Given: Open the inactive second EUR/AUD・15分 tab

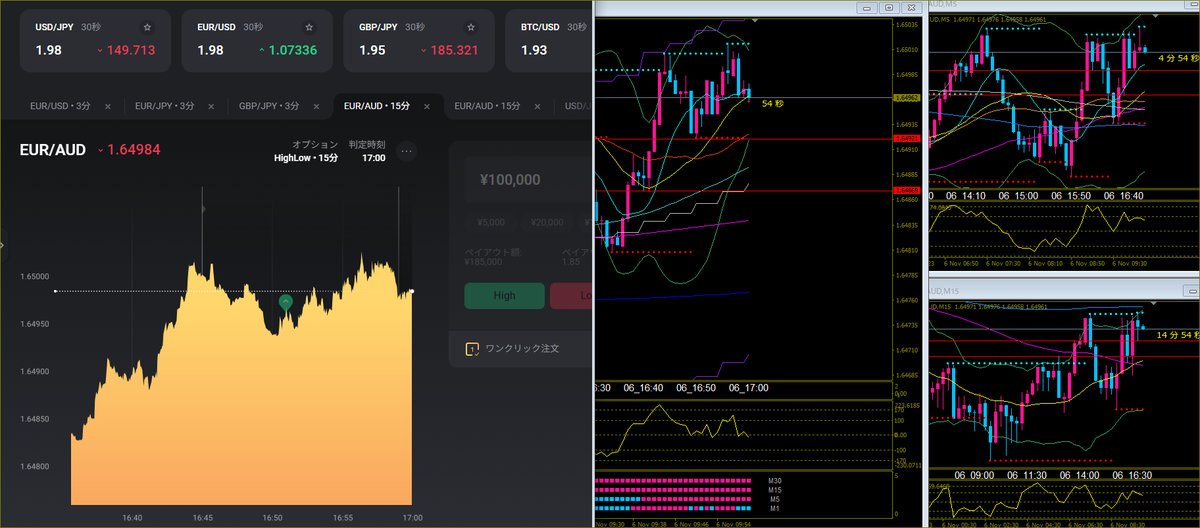Looking at the screenshot, I should [487, 106].
